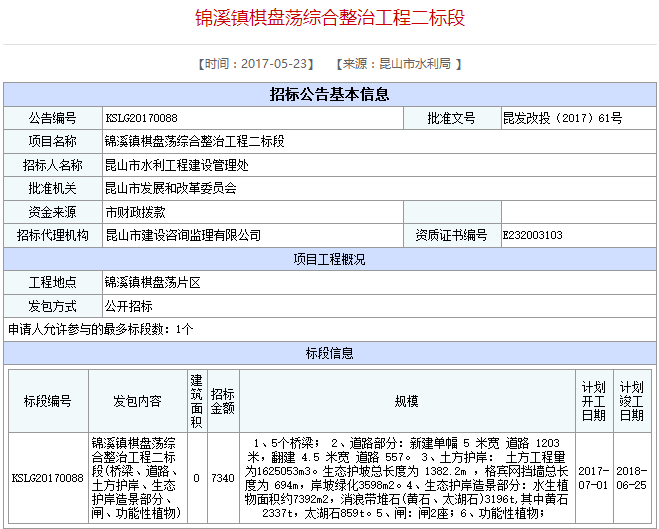Select the value 昆山市建设咨询监理有限公司

click(183, 235)
